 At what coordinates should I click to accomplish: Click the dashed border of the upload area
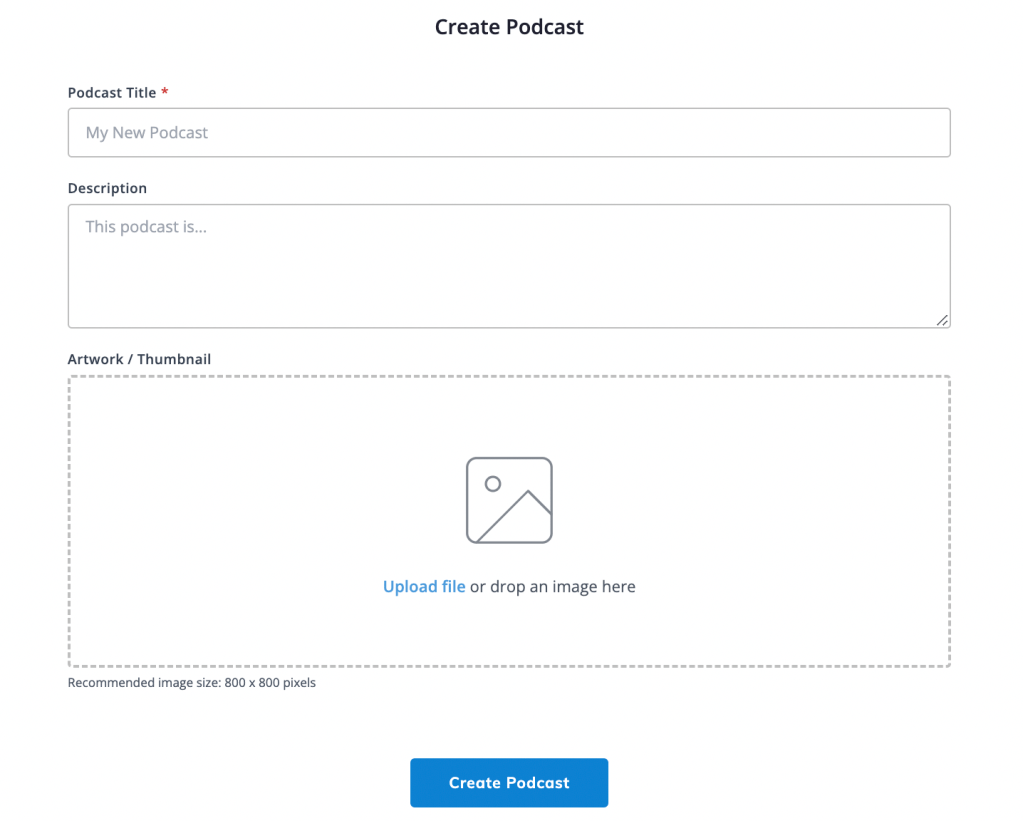(x=509, y=376)
